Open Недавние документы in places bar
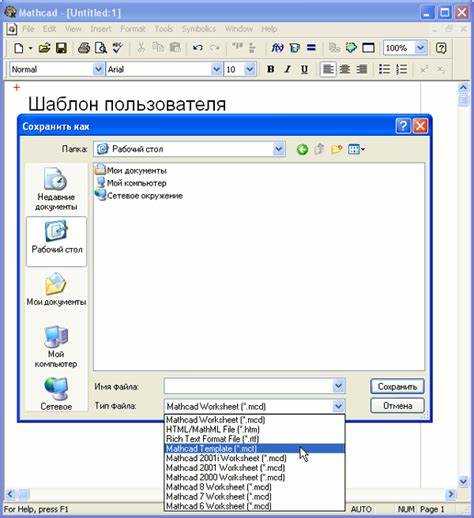474x518 pixels. pos(56,189)
